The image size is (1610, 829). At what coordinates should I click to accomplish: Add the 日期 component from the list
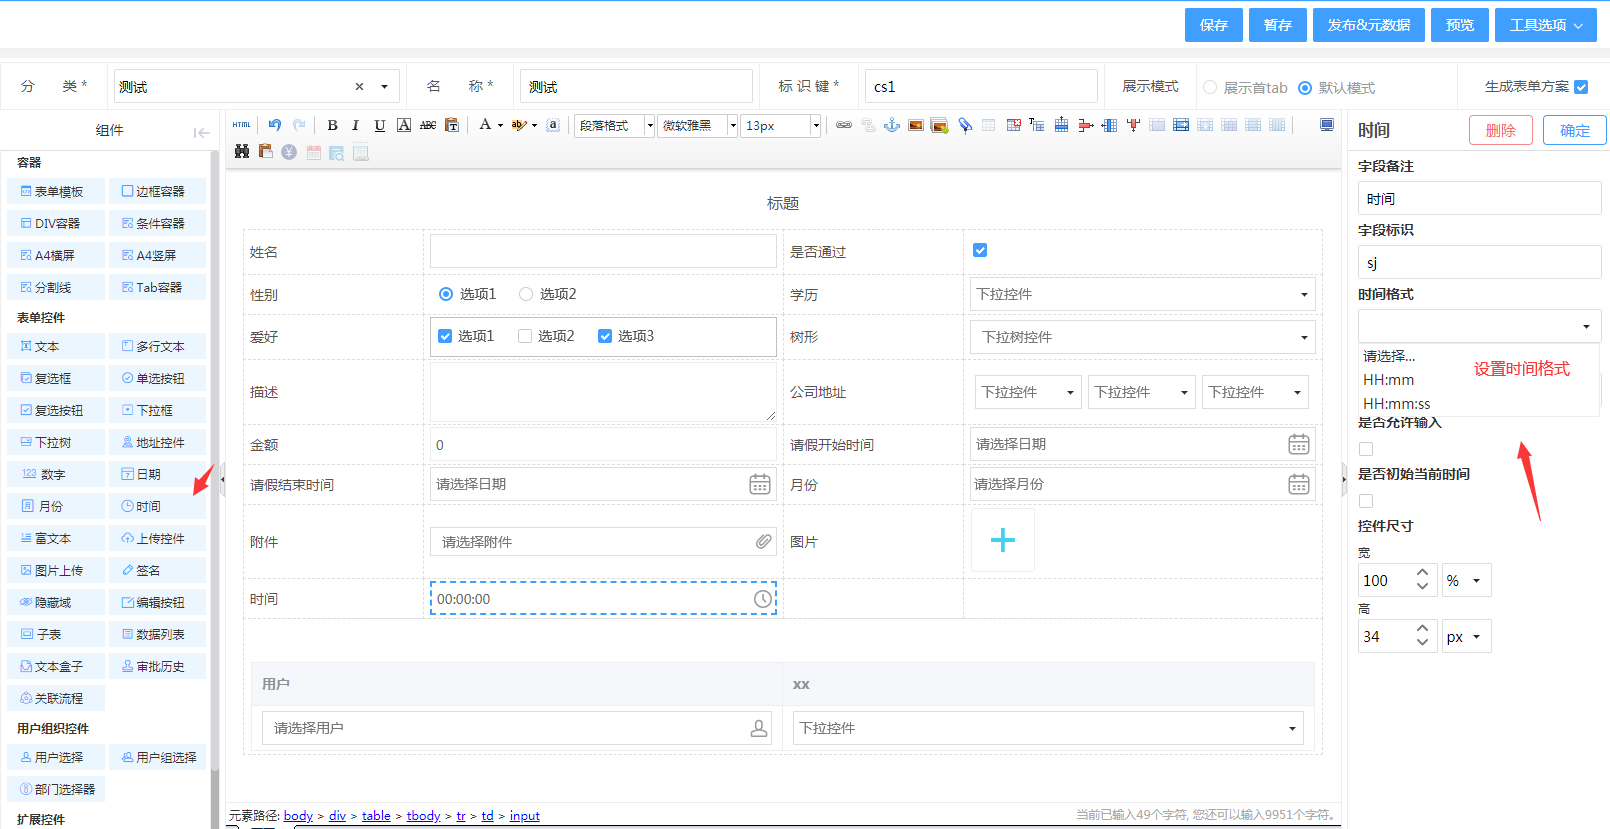pos(158,474)
